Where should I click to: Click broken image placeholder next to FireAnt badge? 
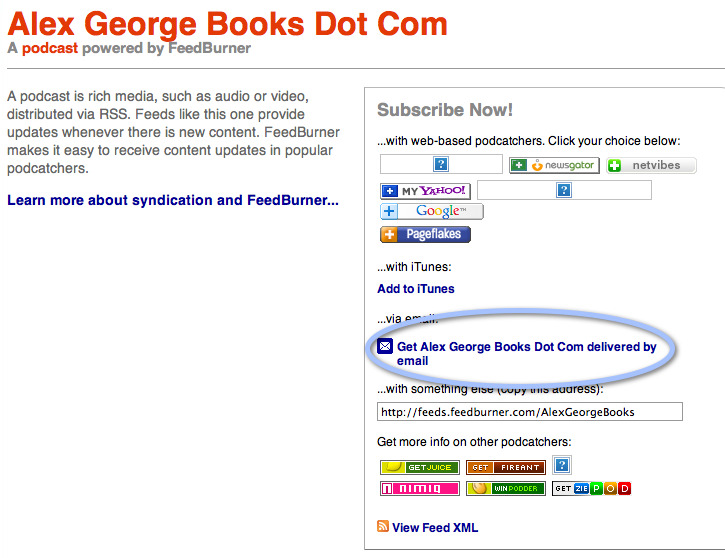click(x=562, y=465)
